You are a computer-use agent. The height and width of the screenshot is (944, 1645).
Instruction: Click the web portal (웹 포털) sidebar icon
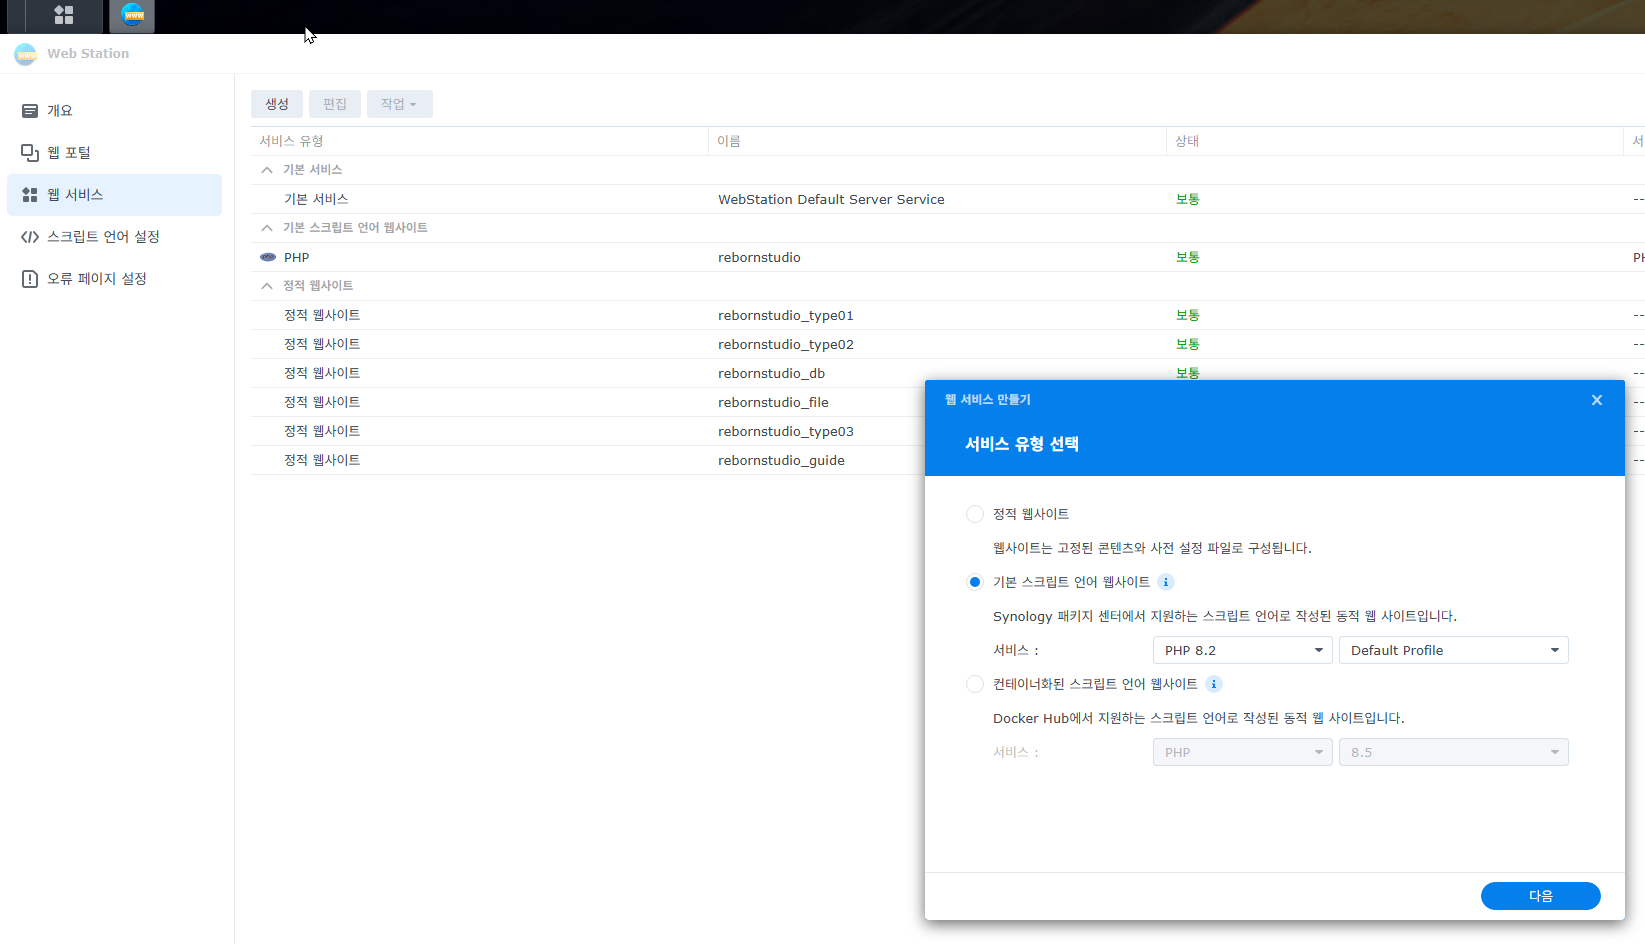pyautogui.click(x=30, y=153)
